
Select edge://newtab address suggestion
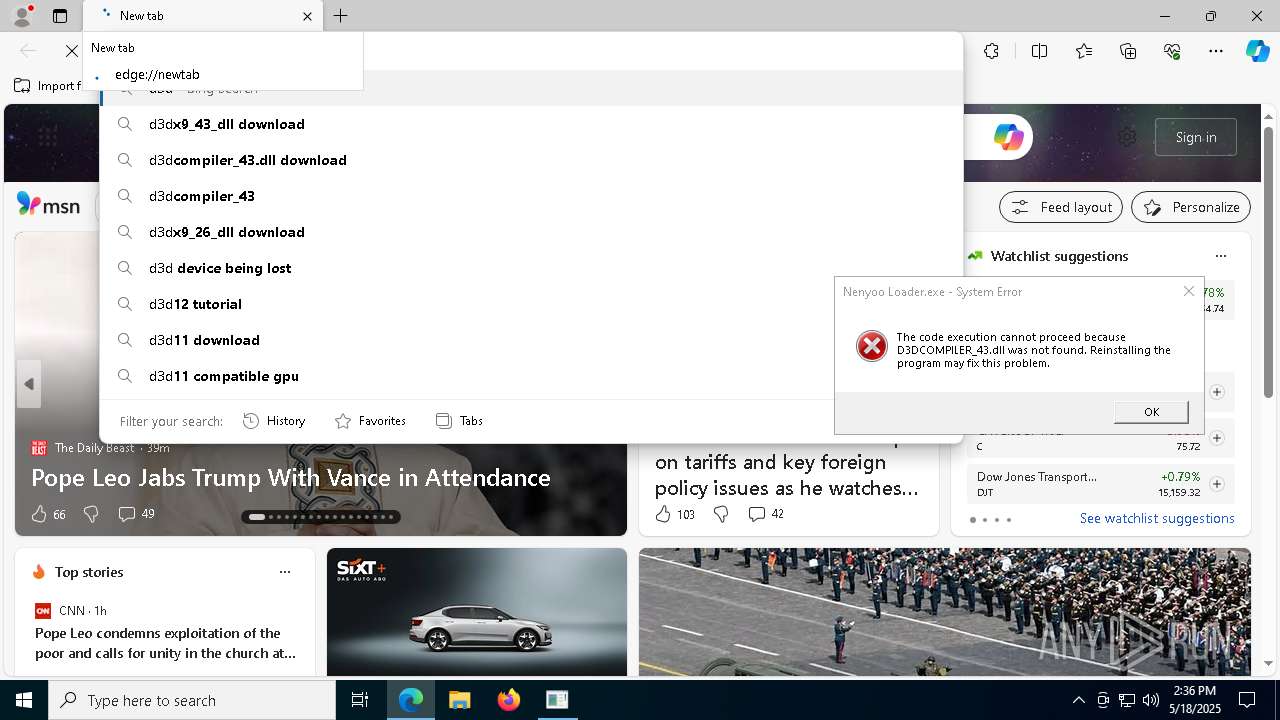223,74
